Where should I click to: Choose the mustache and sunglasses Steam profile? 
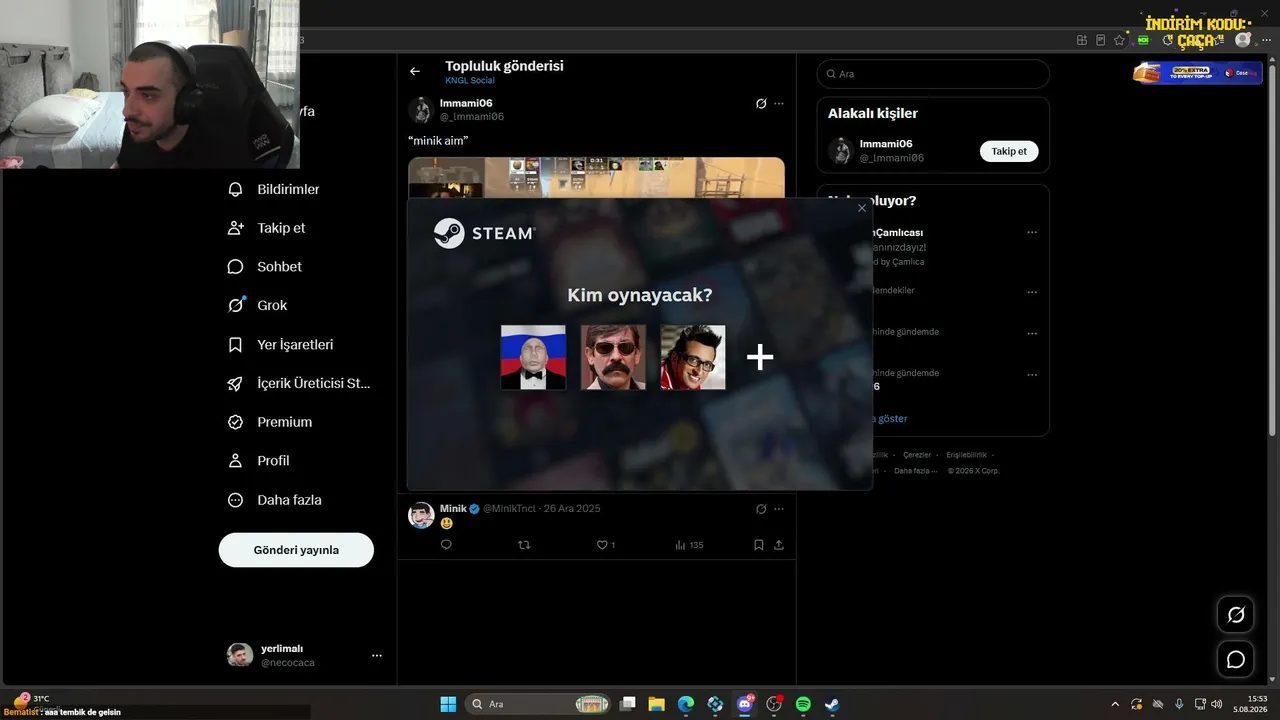point(613,357)
